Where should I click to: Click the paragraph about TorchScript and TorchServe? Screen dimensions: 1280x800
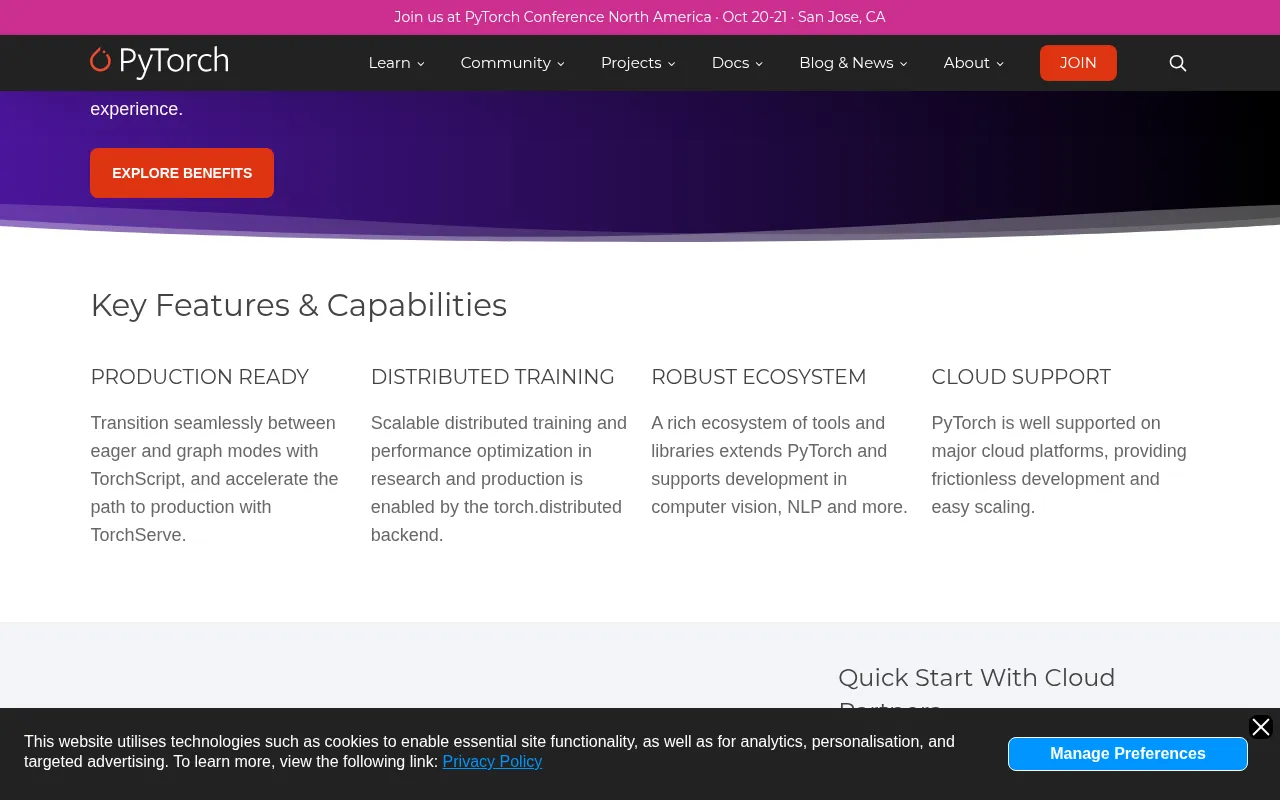(216, 479)
